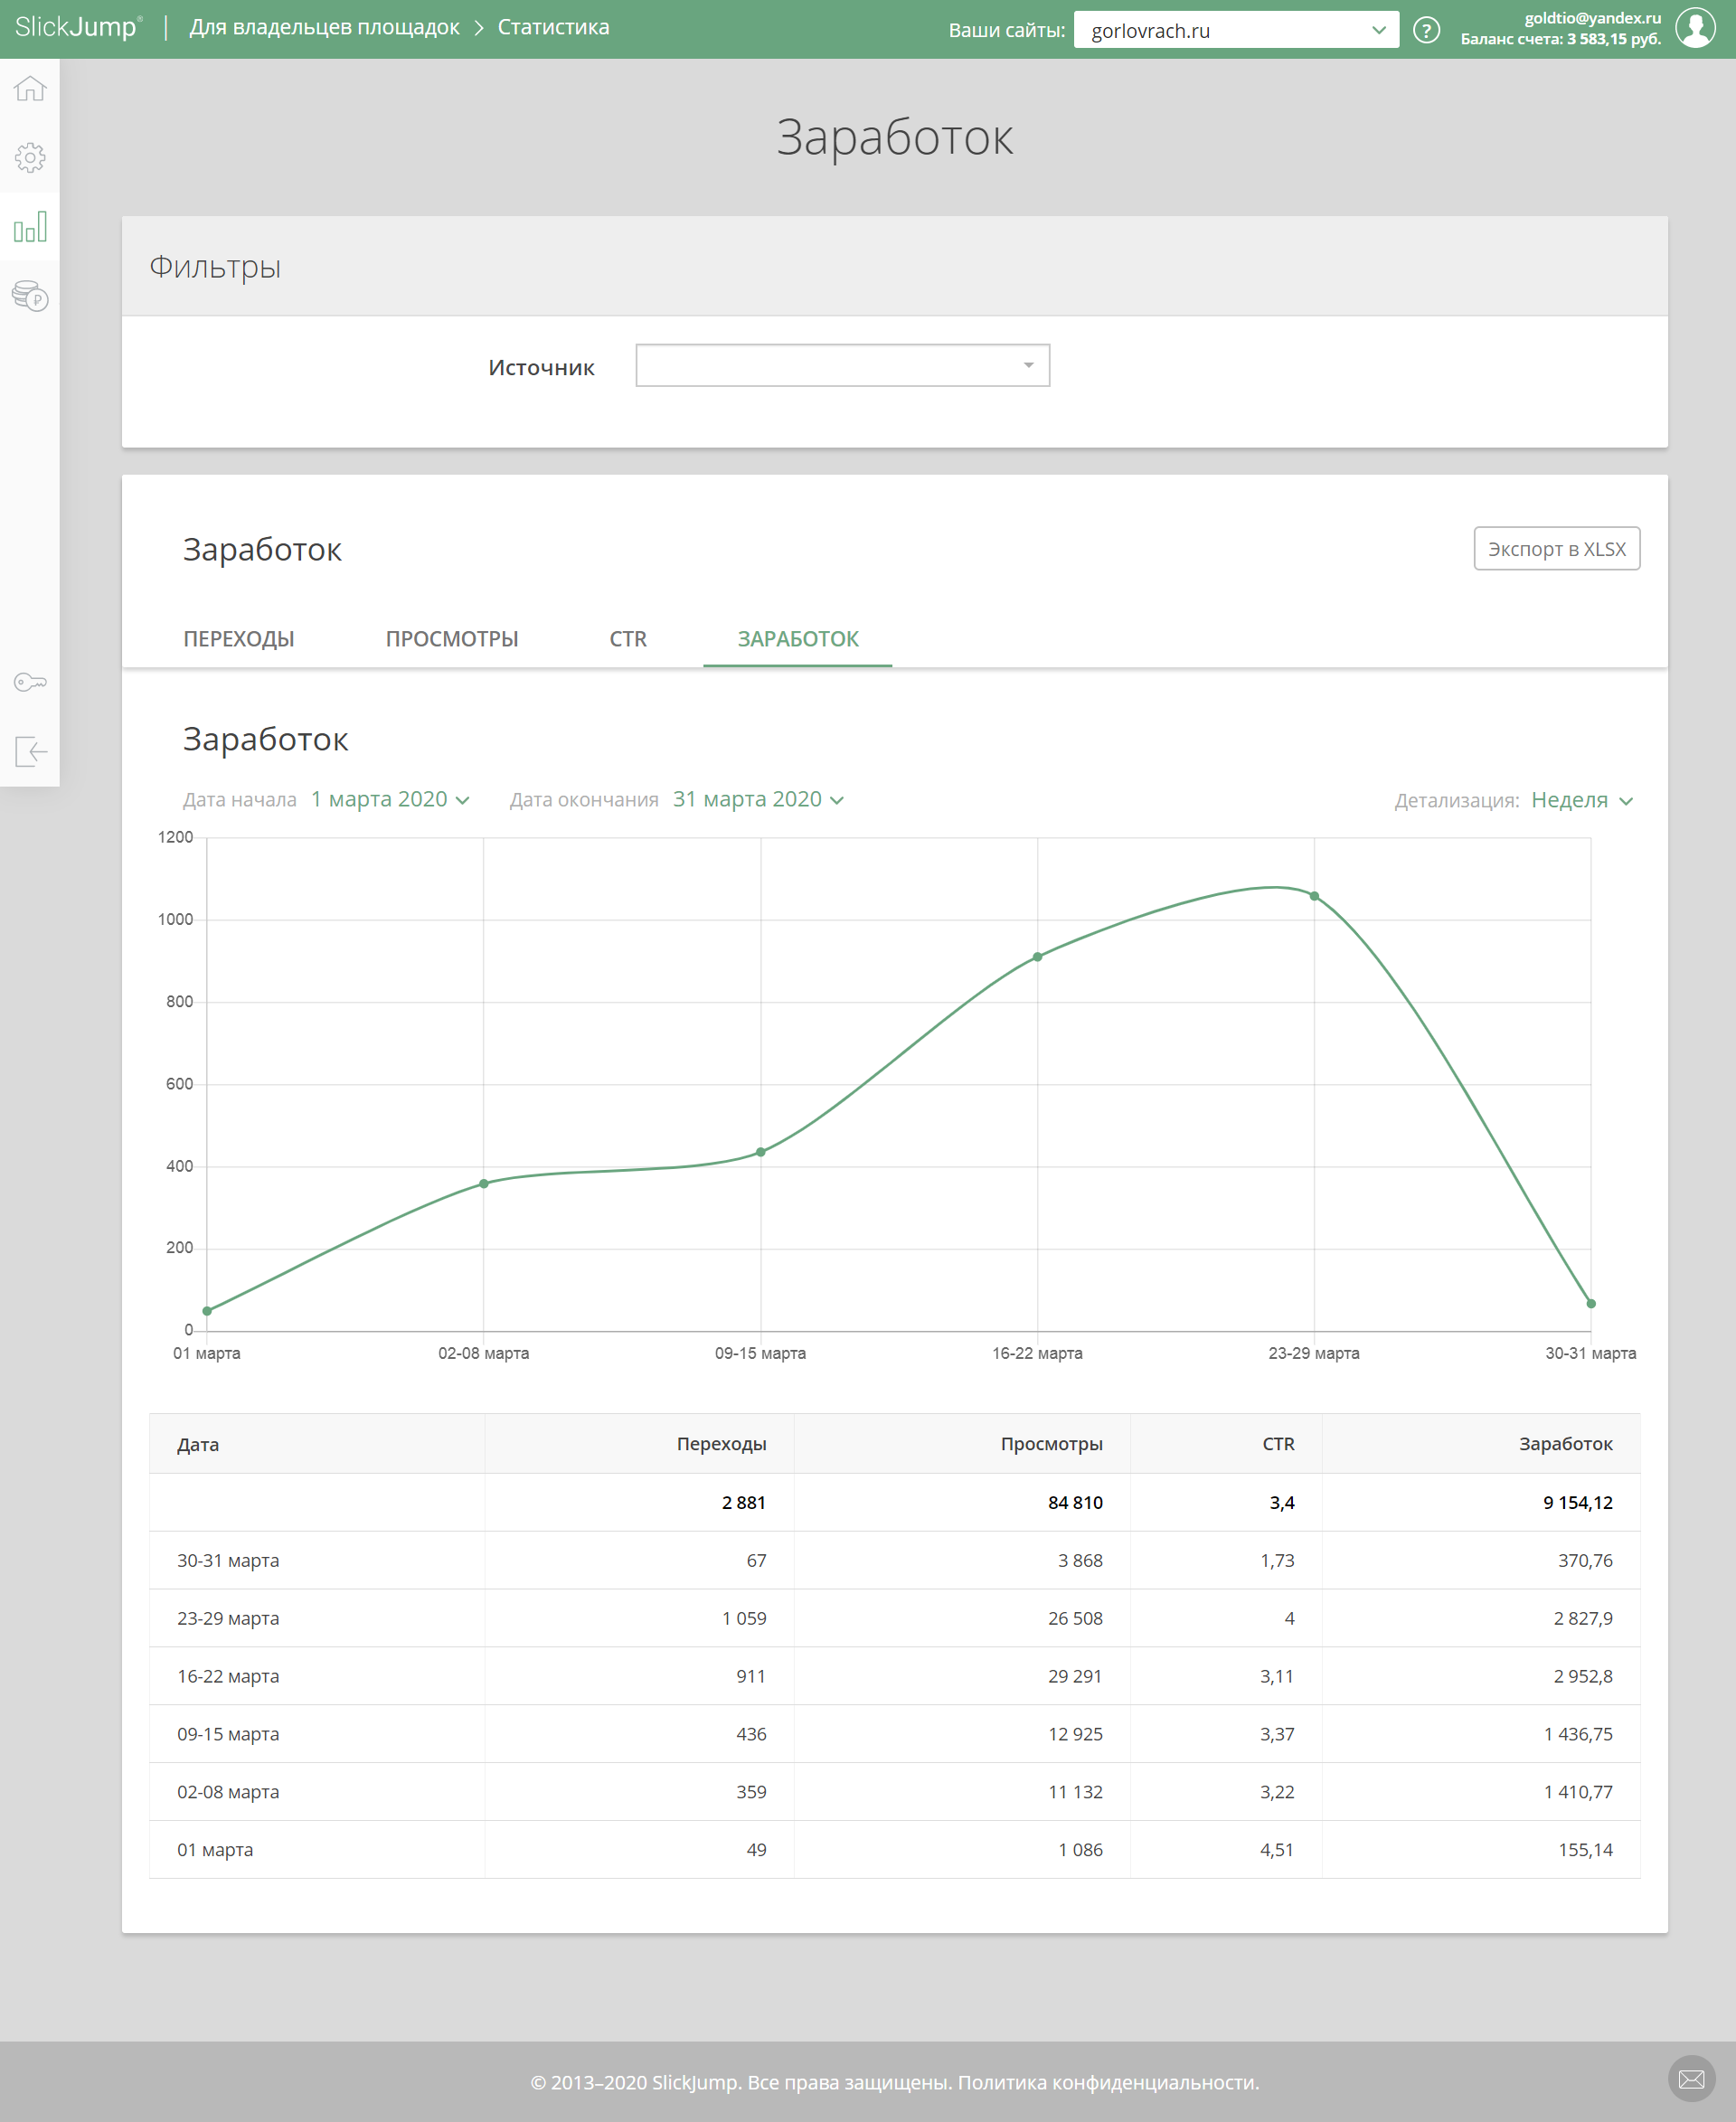
Task: Click the chart point for 16-22 марта
Action: [x=1037, y=957]
